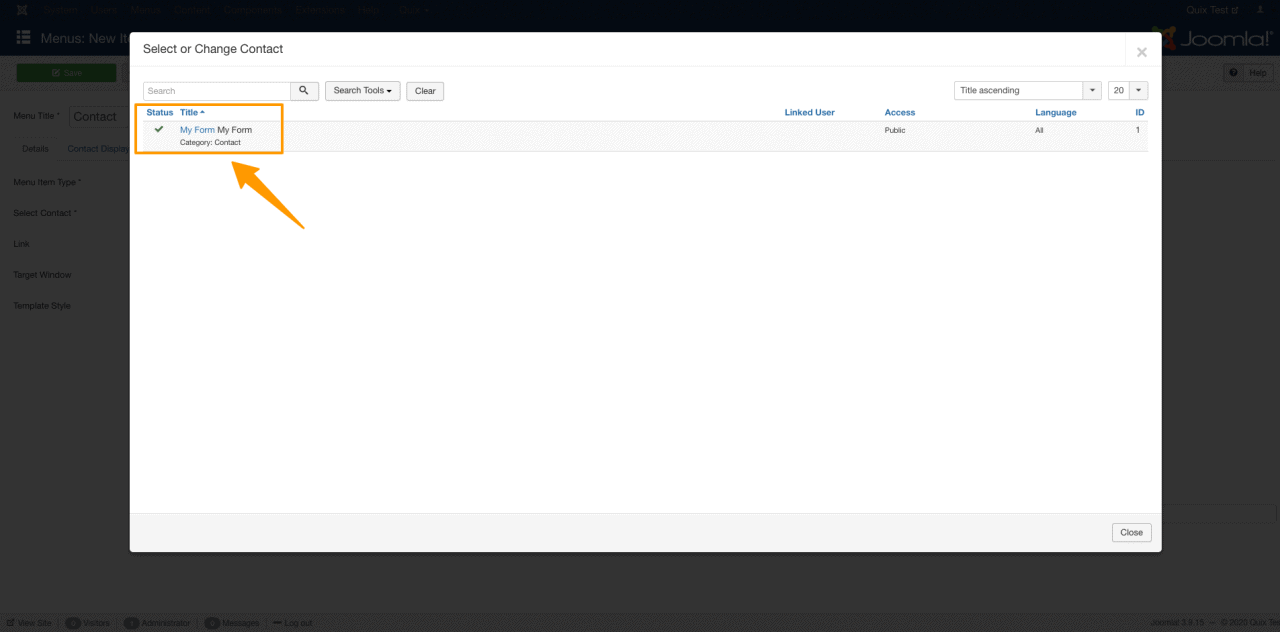Open the Users menu in top bar
This screenshot has height=632, width=1280.
pos(103,10)
